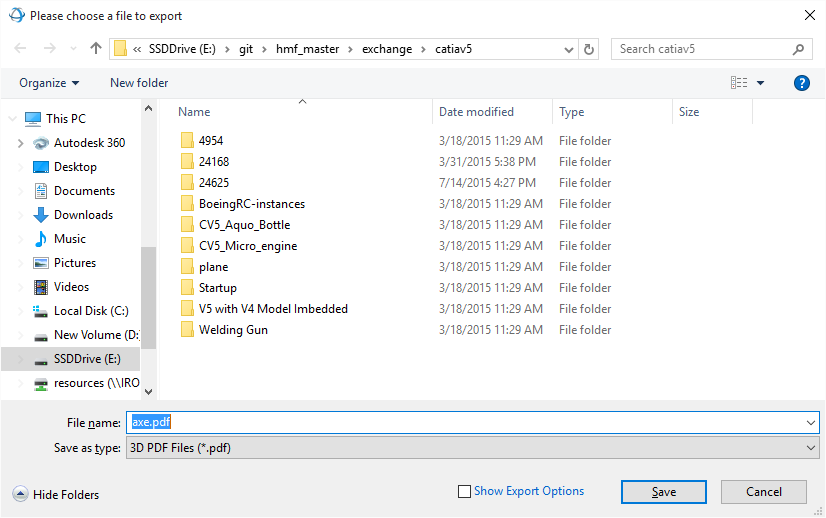Click the navigation pane vertical scrollbar

(148, 300)
